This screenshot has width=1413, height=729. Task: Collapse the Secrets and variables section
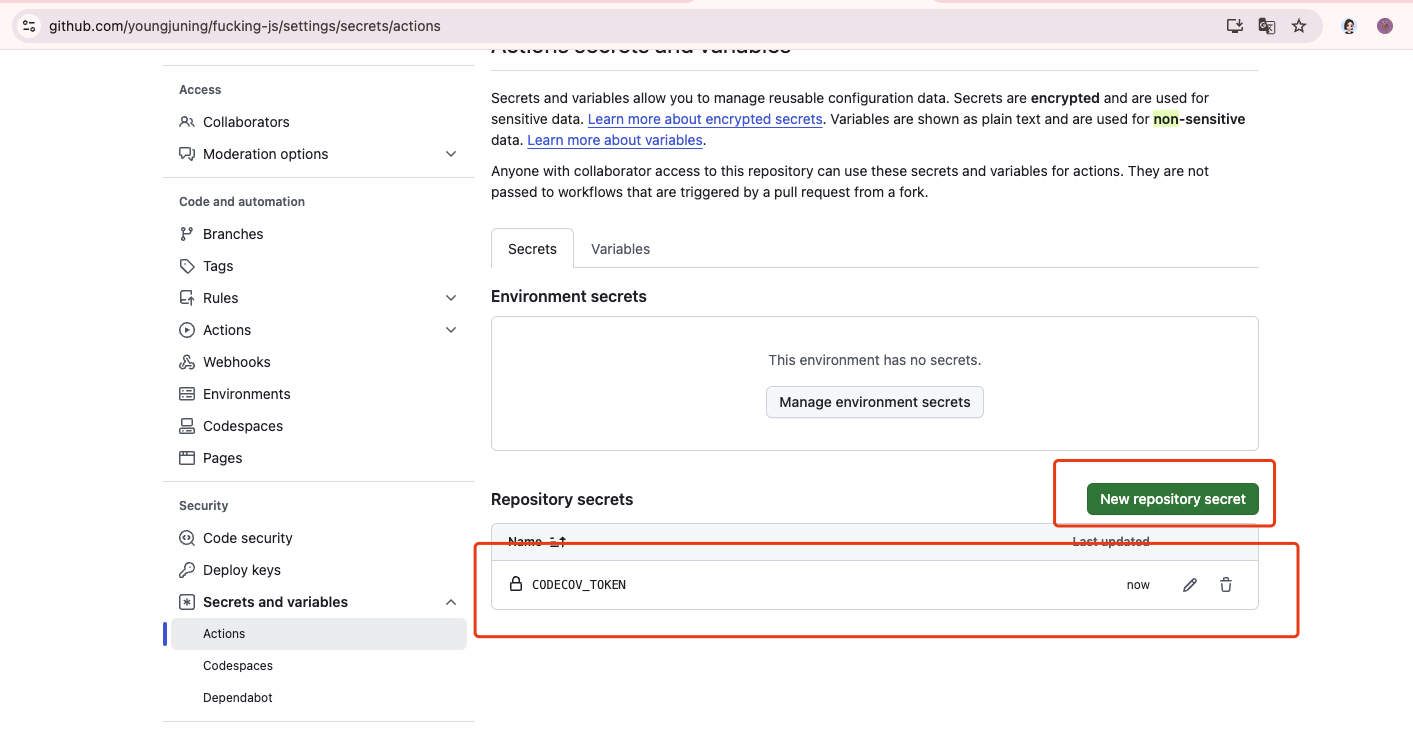(451, 602)
